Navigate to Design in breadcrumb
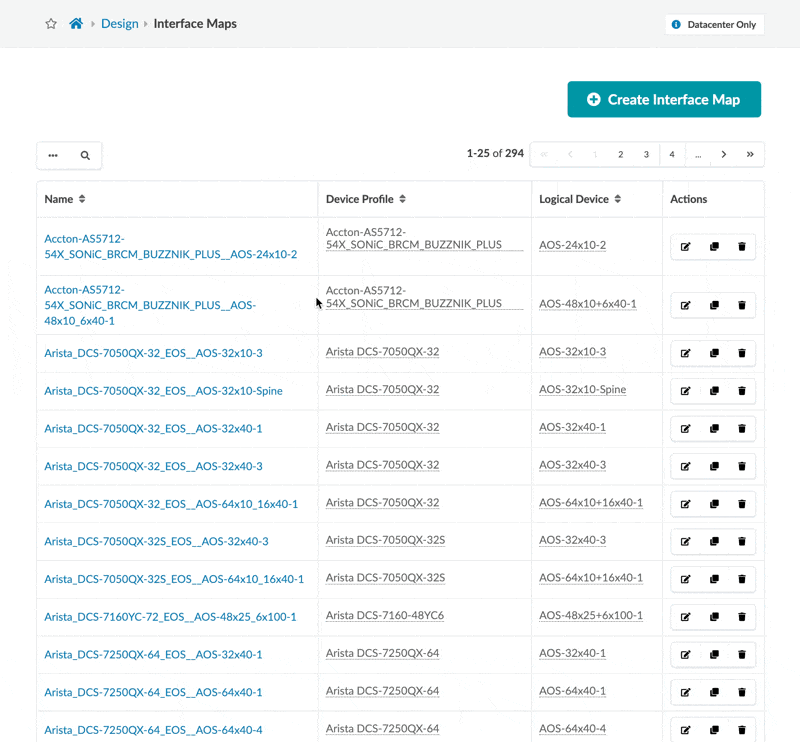Image resolution: width=800 pixels, height=742 pixels. (x=119, y=24)
